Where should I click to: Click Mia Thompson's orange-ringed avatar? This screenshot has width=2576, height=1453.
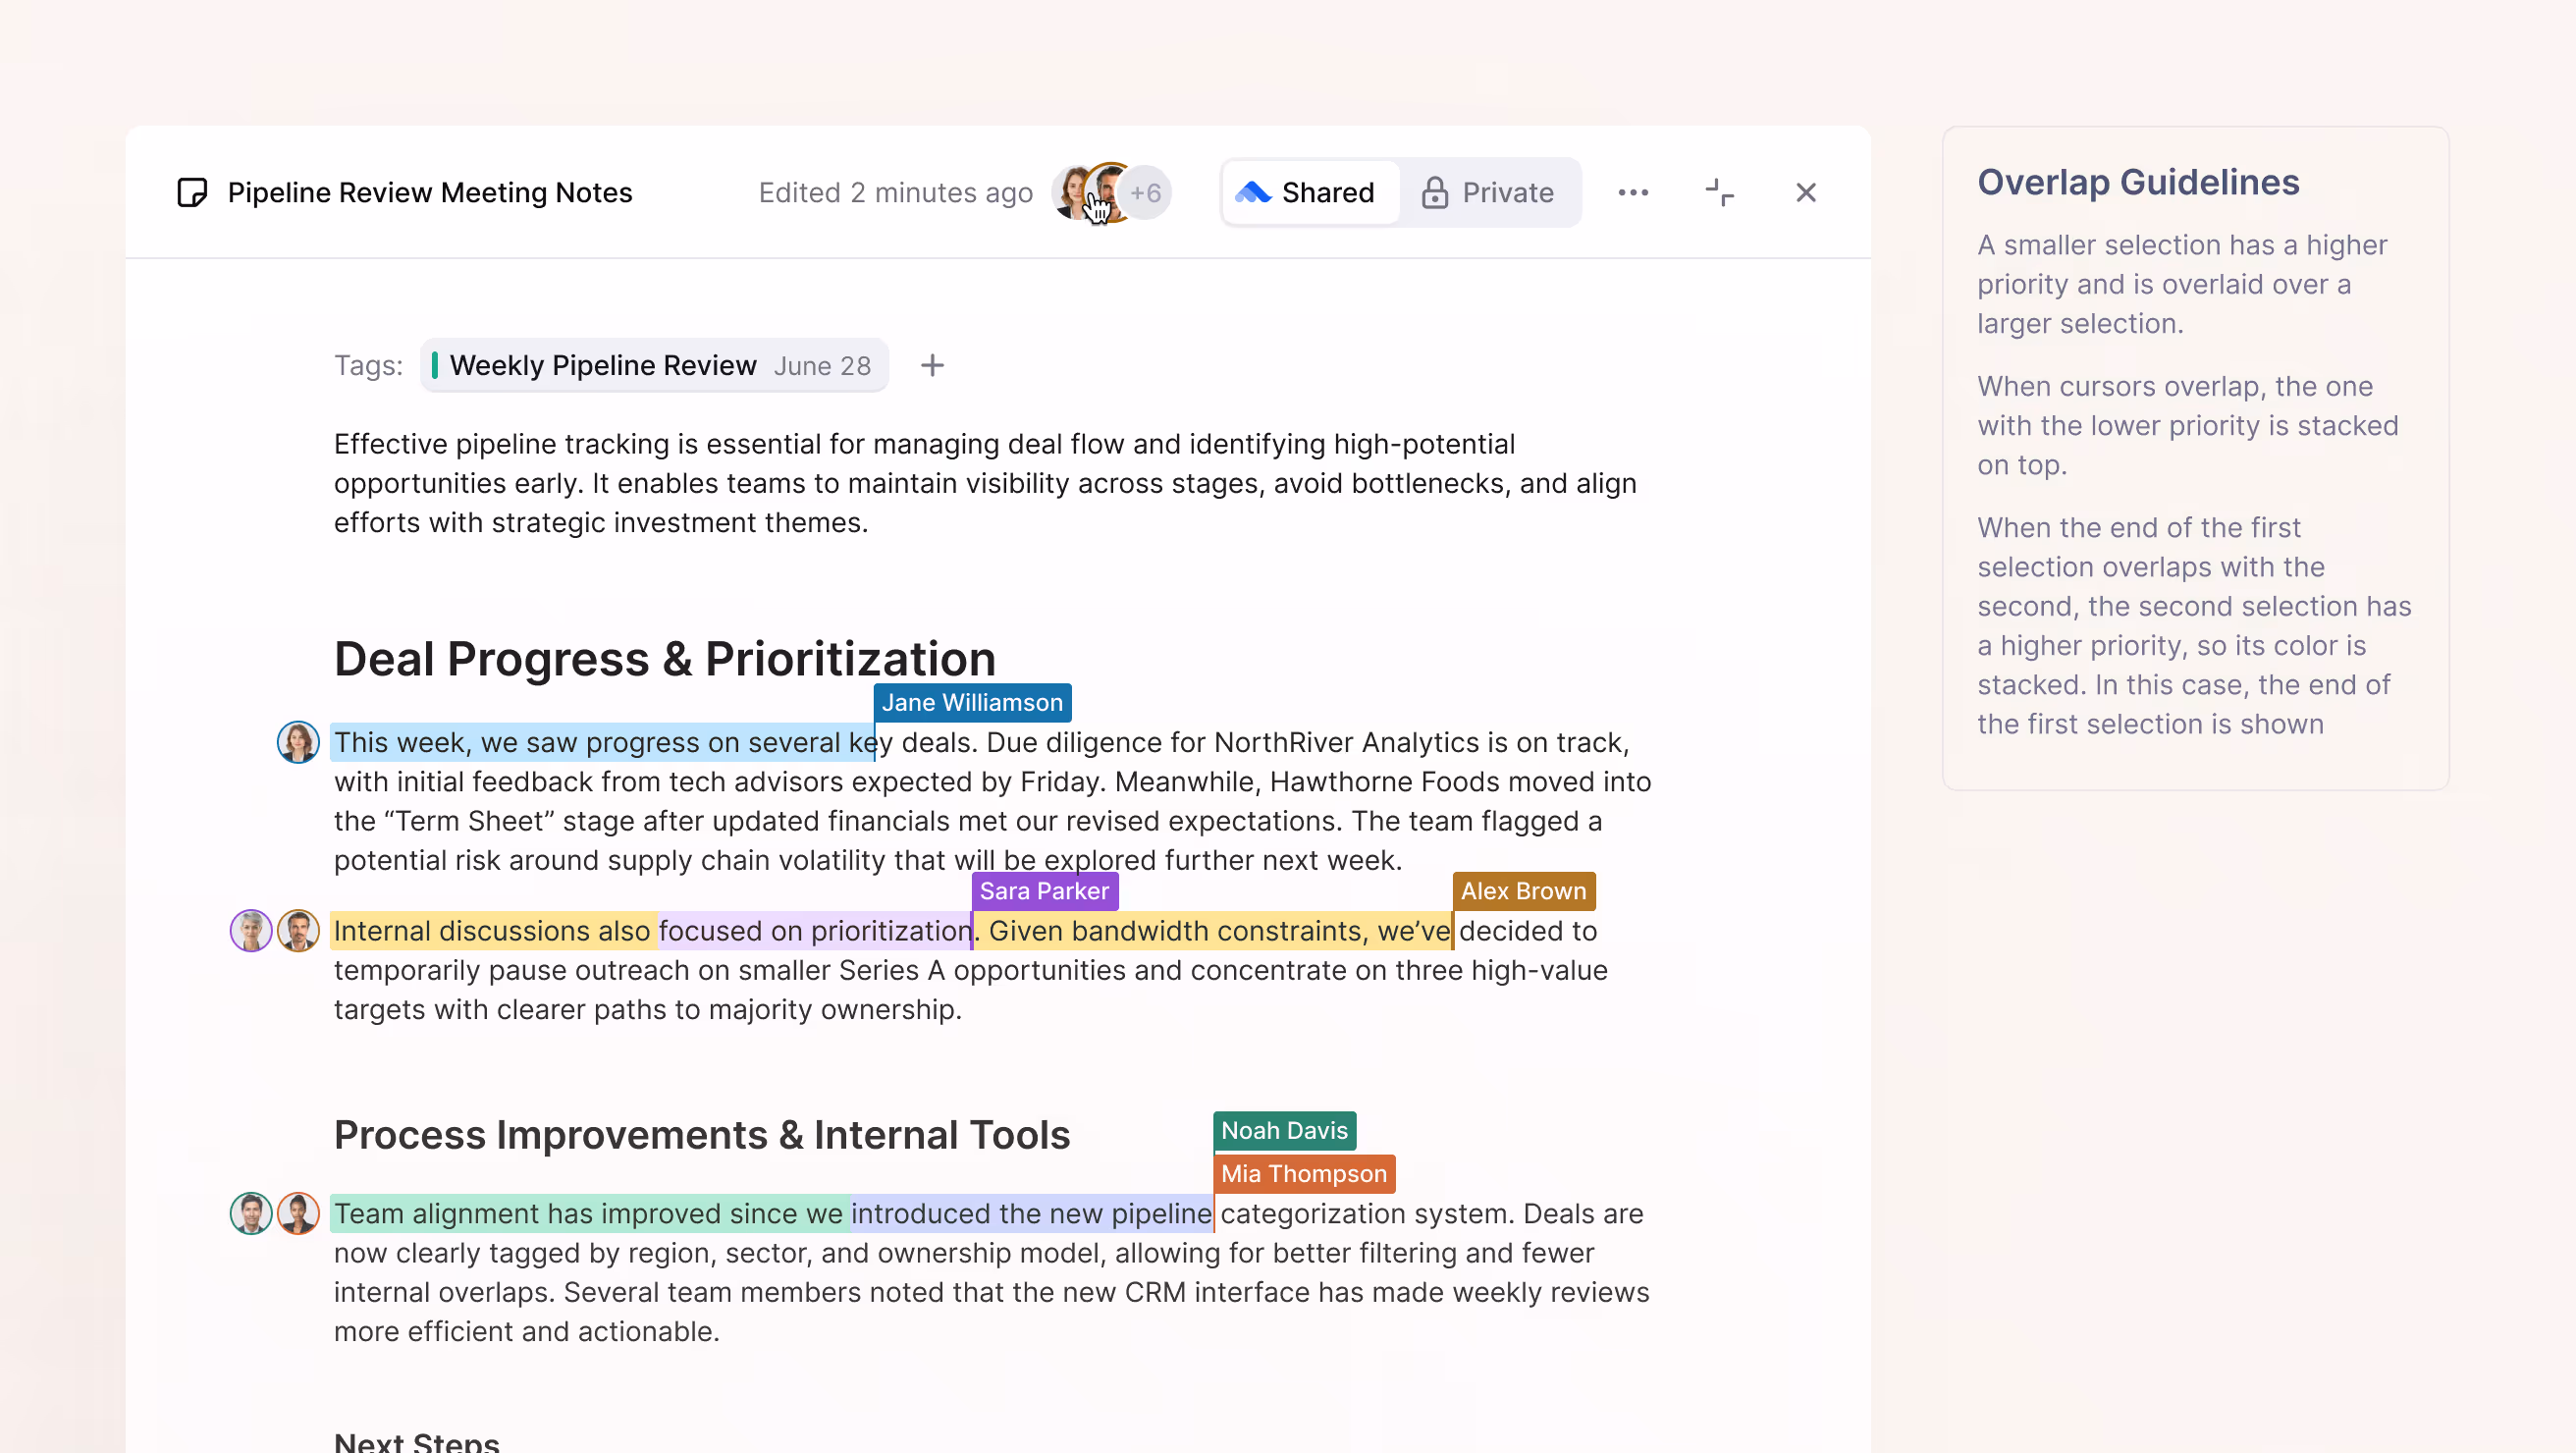pyautogui.click(x=298, y=1213)
